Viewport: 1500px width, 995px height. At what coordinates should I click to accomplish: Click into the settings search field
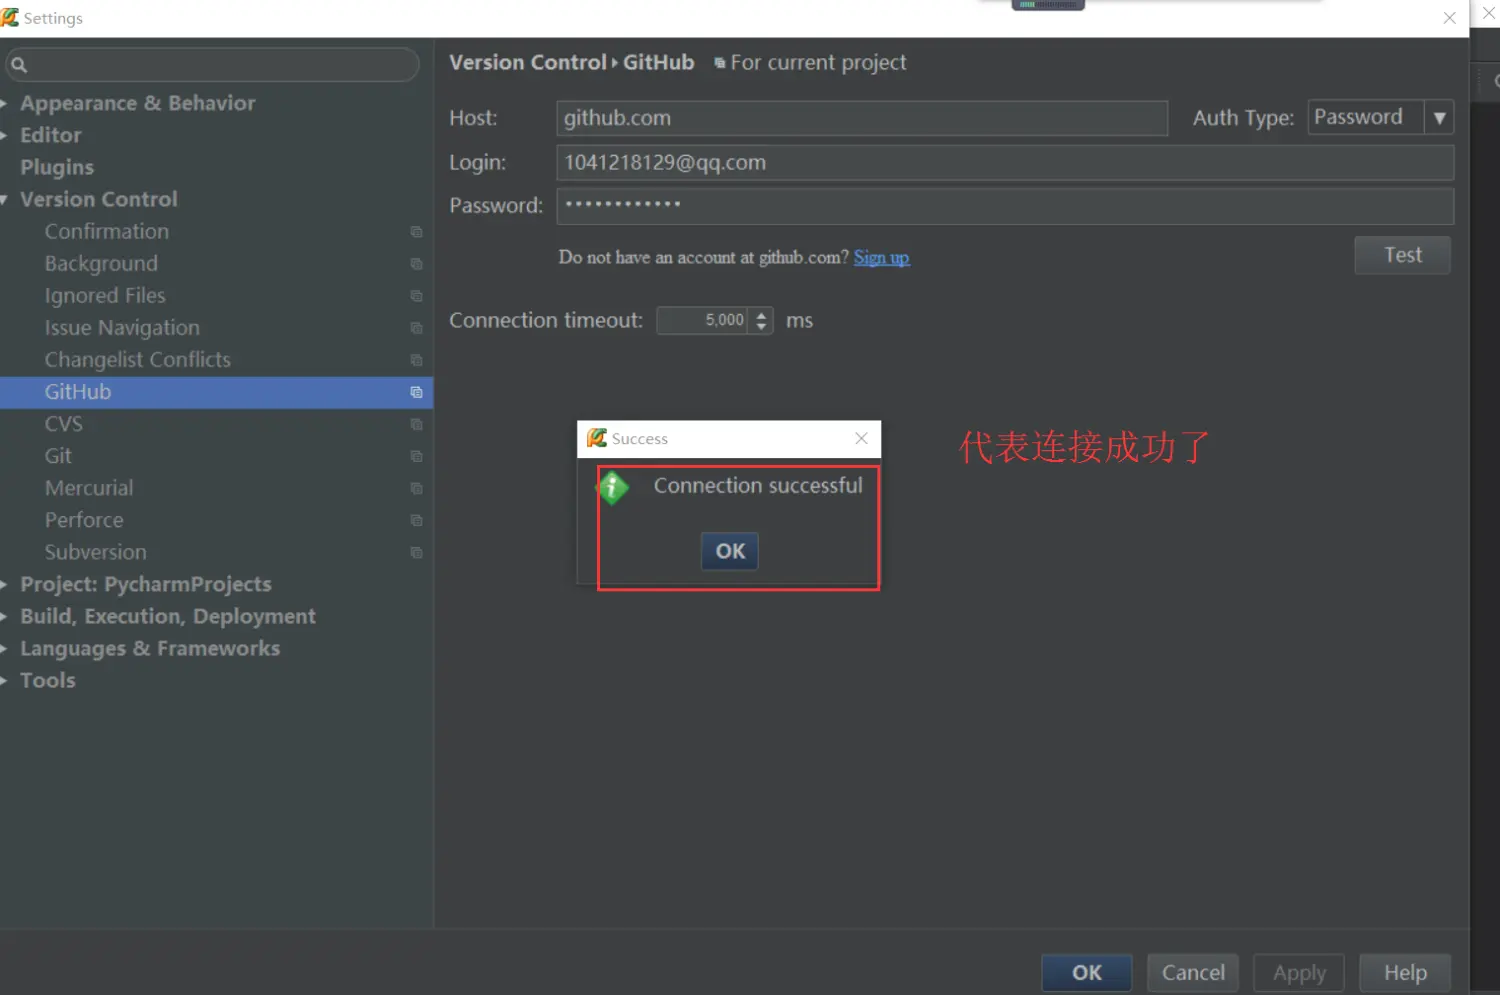click(x=212, y=65)
